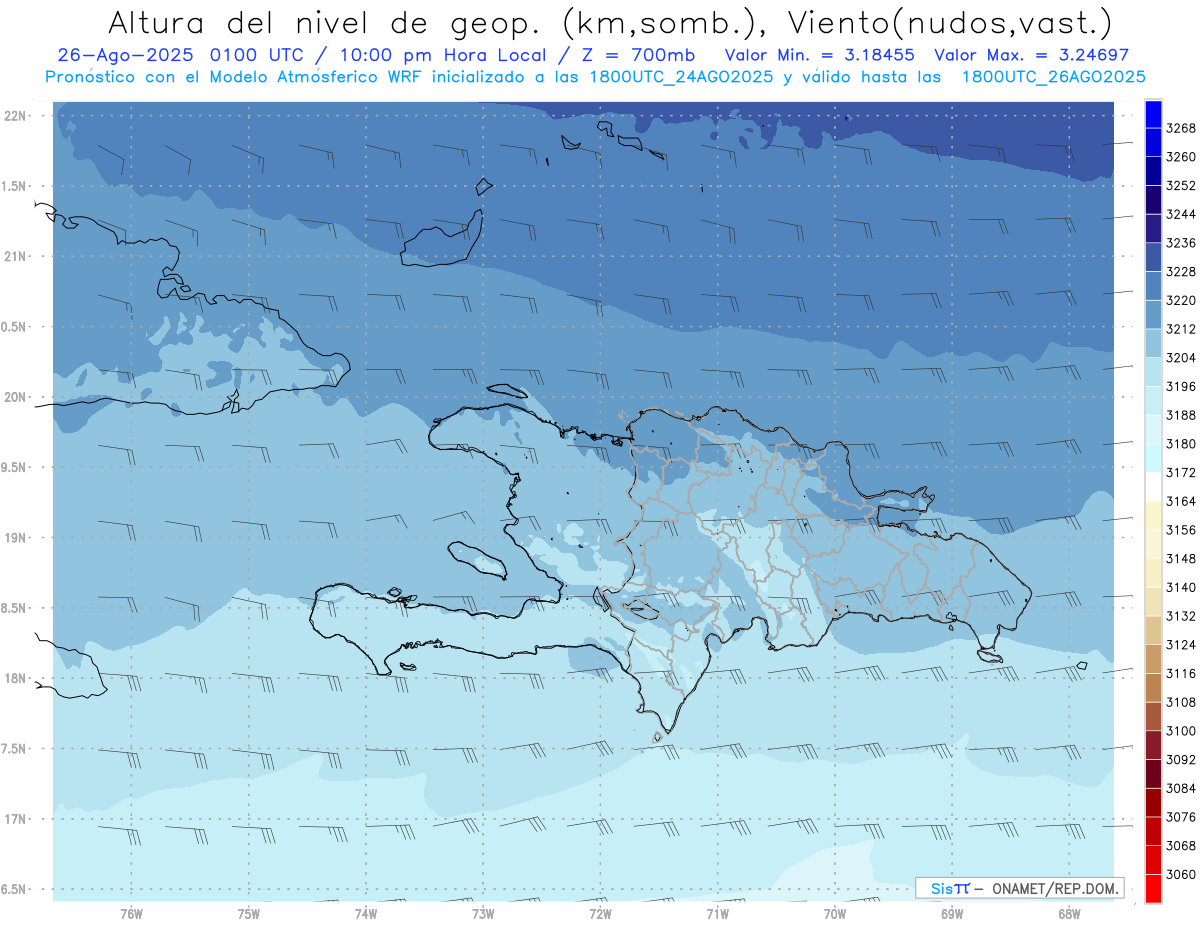The width and height of the screenshot is (1200, 927).
Task: Click the bright blue swatch above 3268
Action: tap(1153, 114)
